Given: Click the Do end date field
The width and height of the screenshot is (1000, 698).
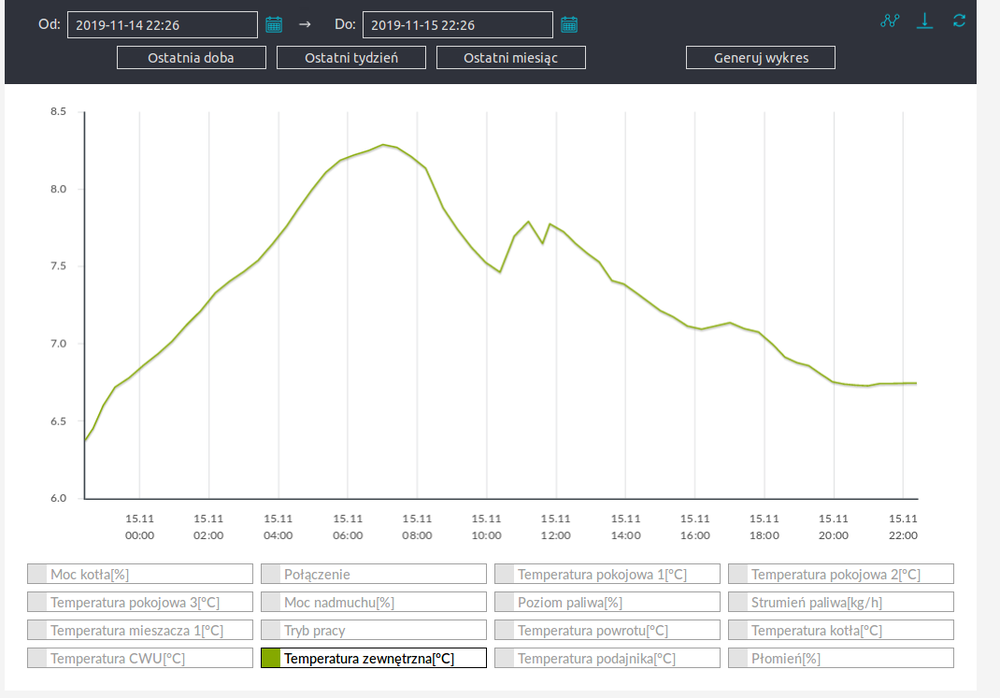Looking at the screenshot, I should pyautogui.click(x=457, y=24).
